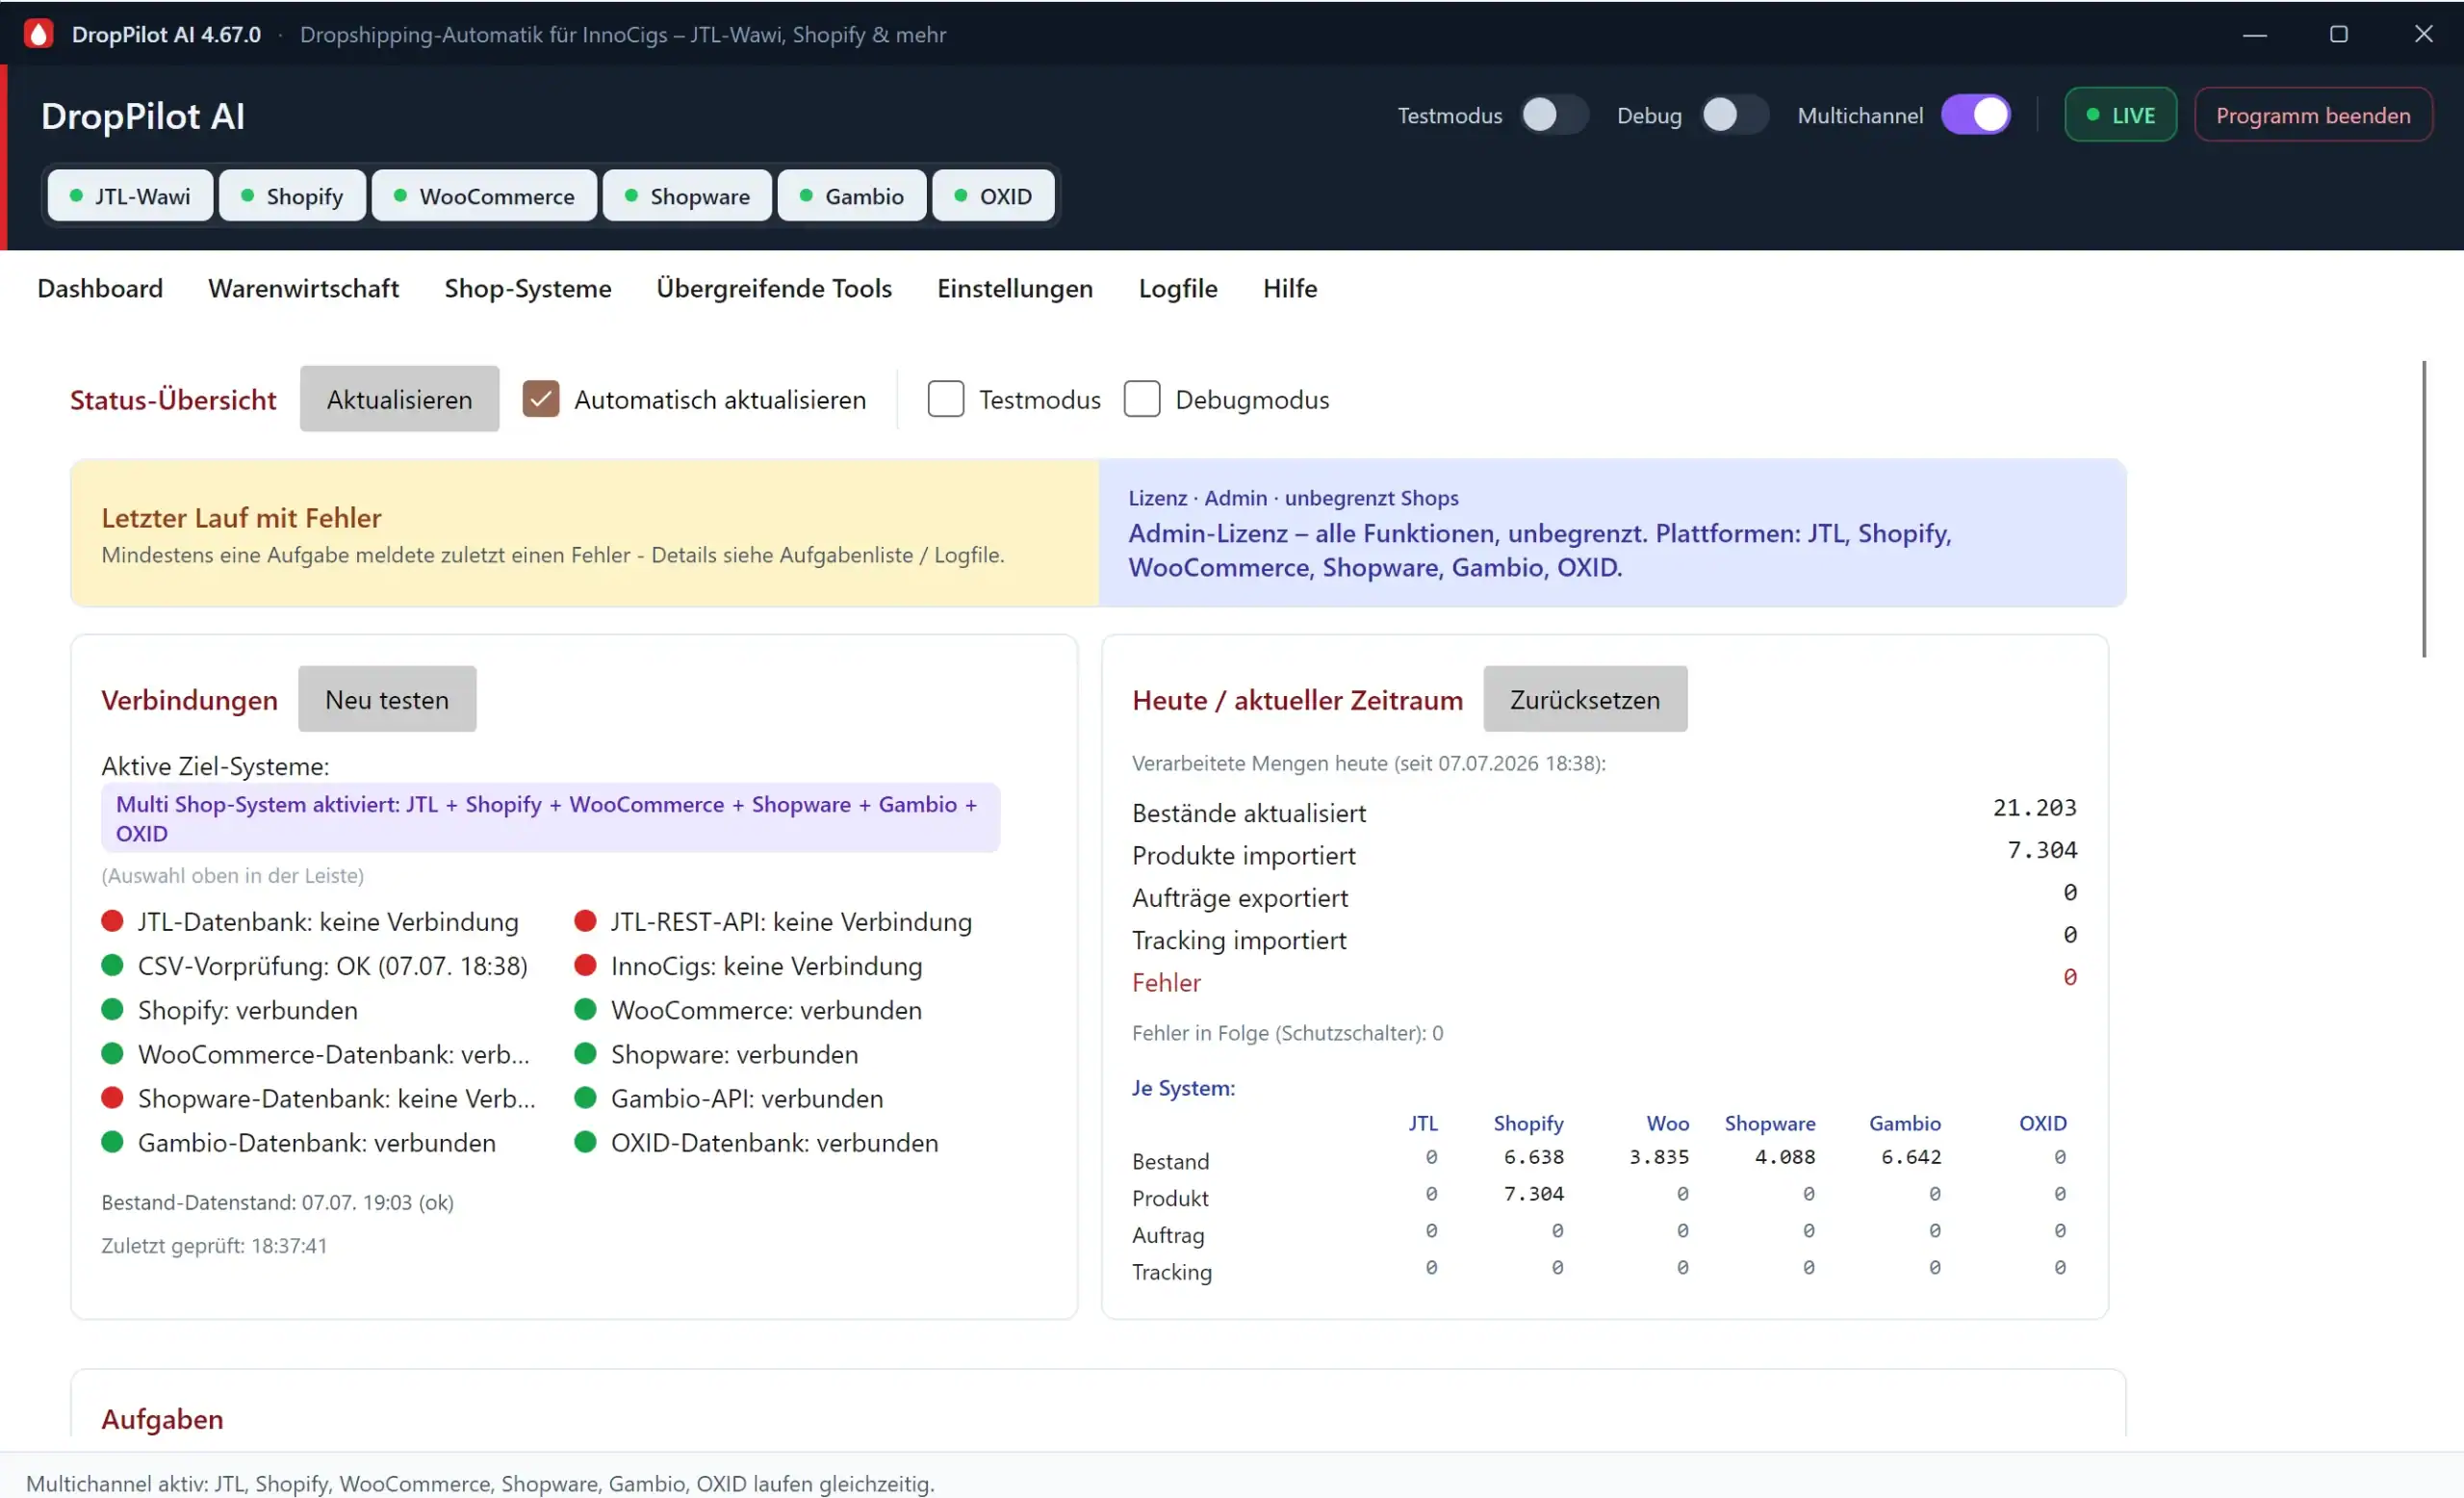Open the Shop-Systeme menu
2464x1498 pixels.
pos(528,288)
